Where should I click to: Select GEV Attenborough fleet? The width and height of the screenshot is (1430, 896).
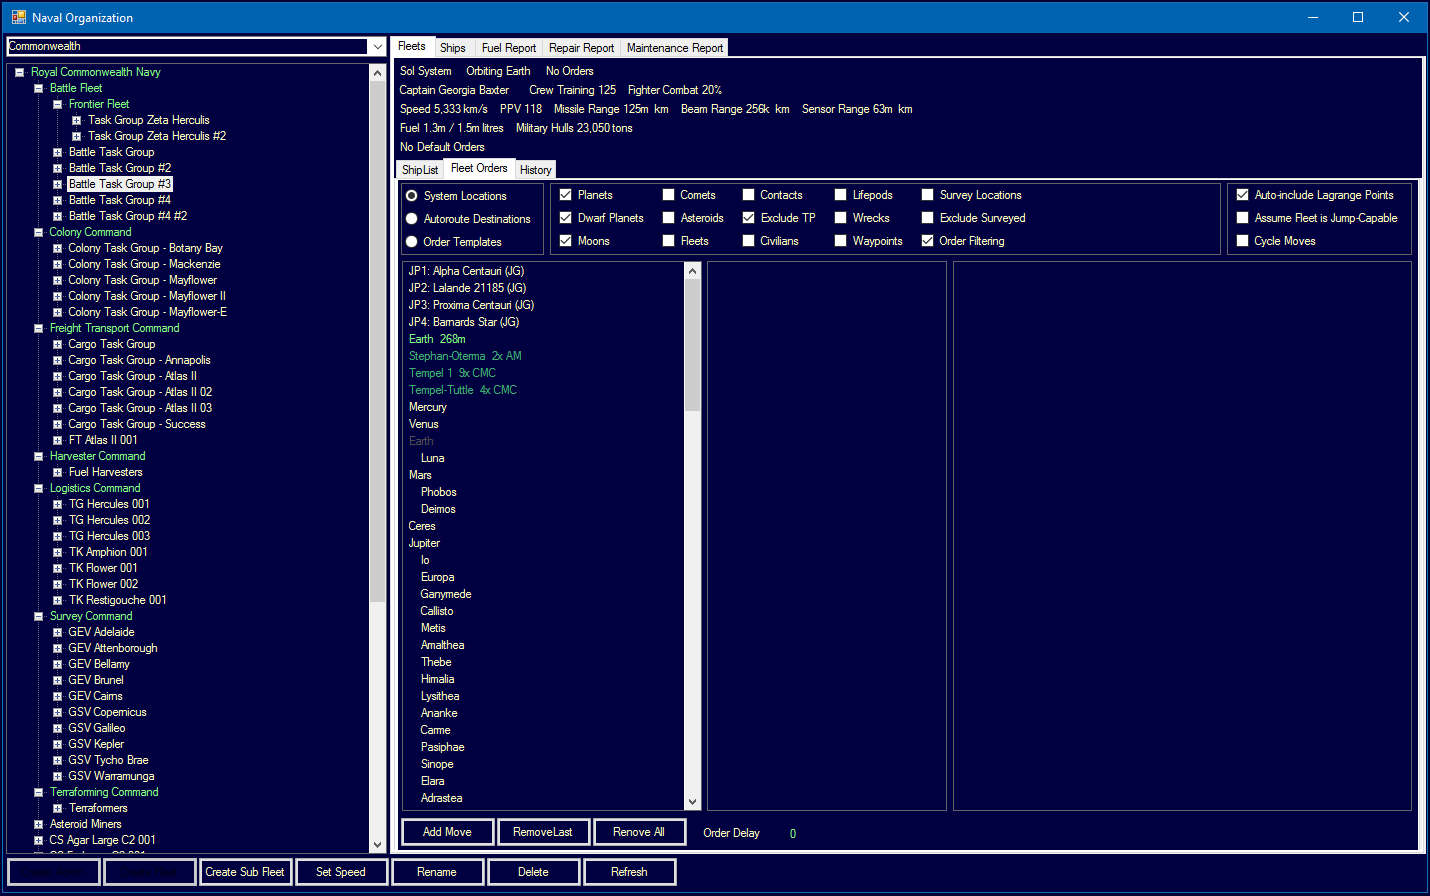[x=112, y=648]
